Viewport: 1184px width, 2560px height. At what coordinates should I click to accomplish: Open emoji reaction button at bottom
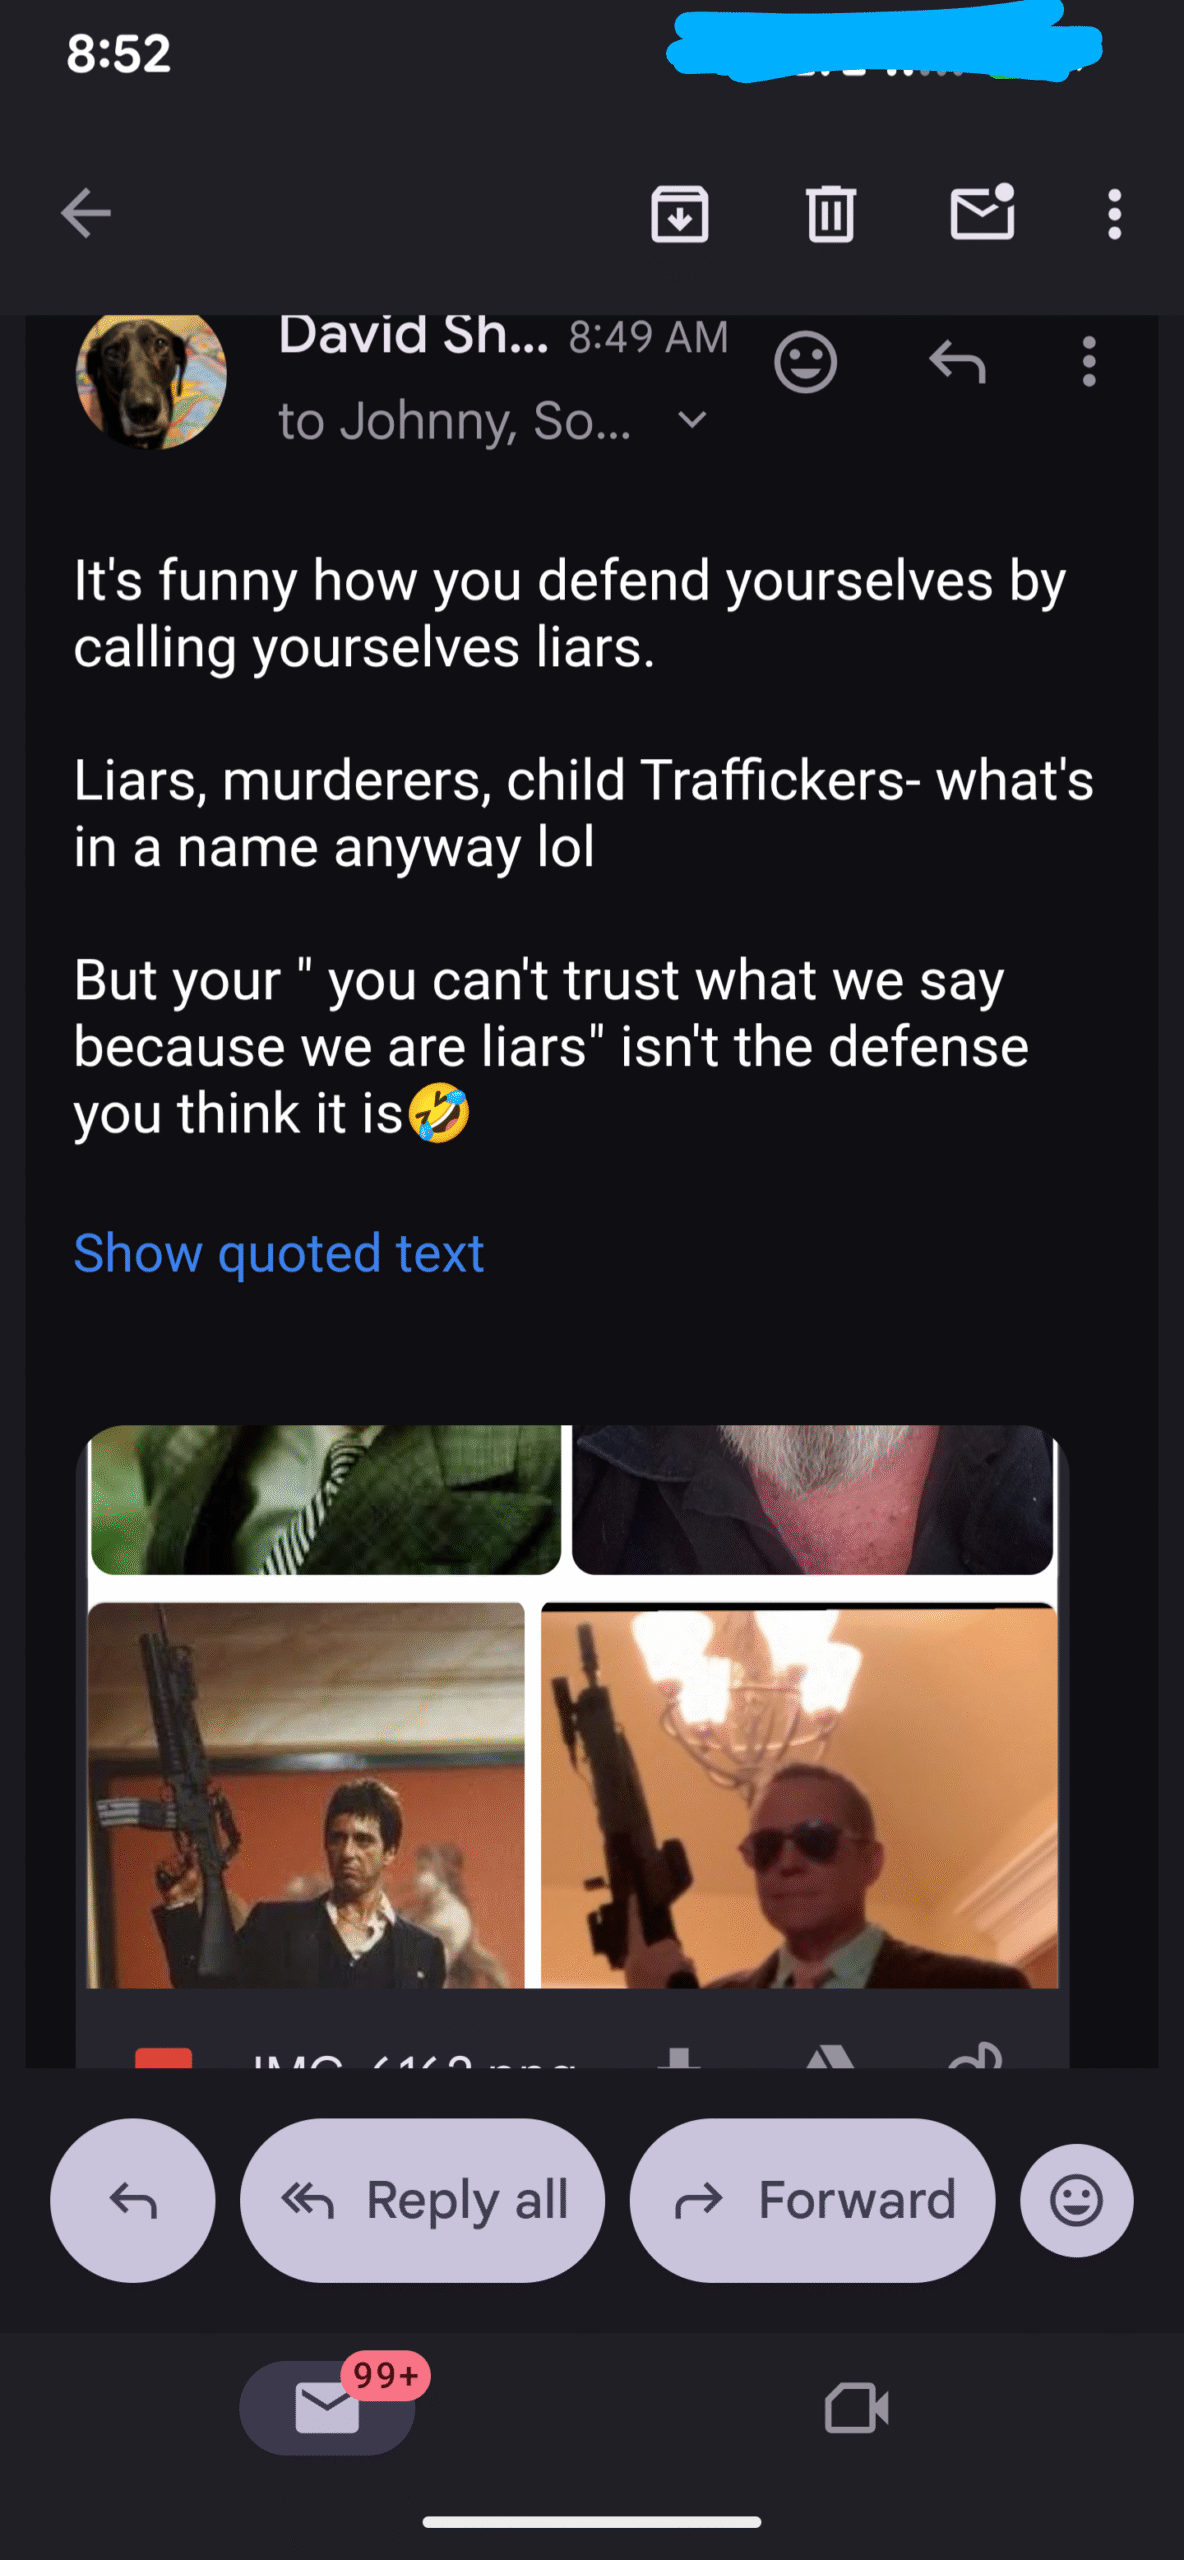click(1076, 2200)
